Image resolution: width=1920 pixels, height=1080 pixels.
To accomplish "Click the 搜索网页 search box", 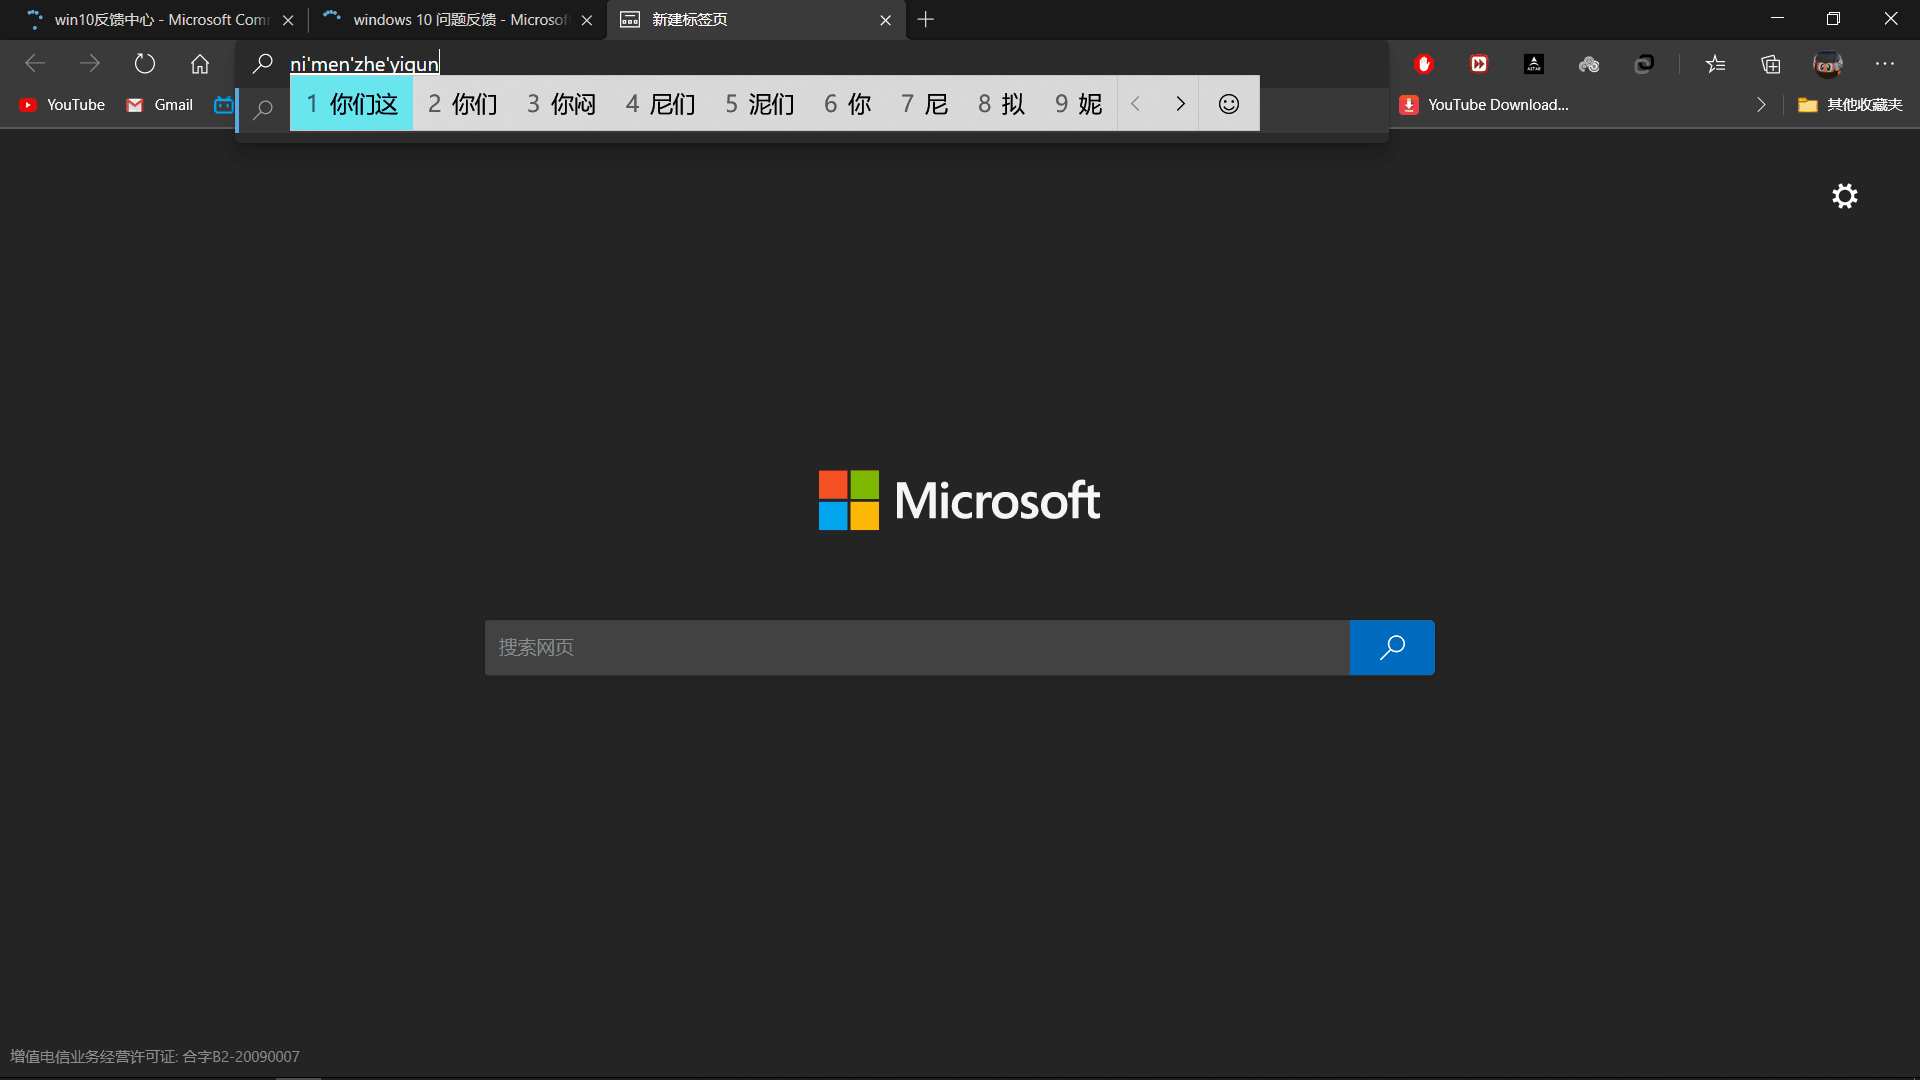I will [x=917, y=648].
